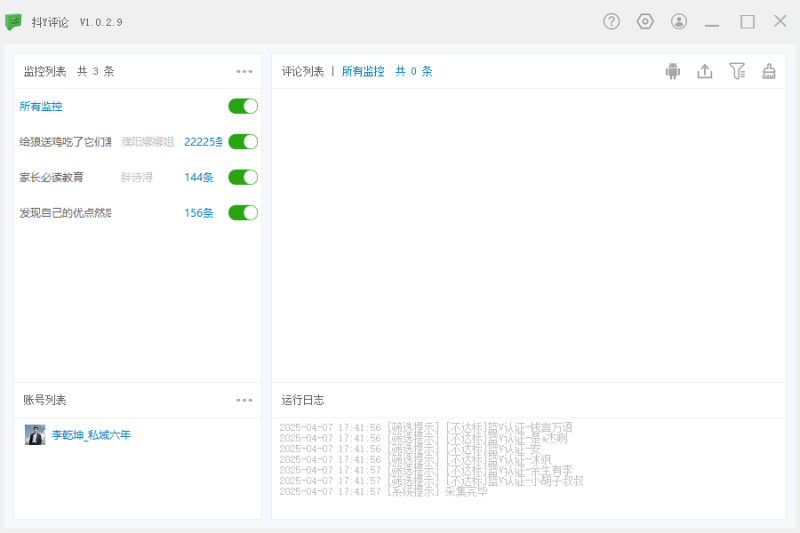This screenshot has width=800, height=533.
Task: Click the 濮阳娜娜姐 author name
Action: [147, 142]
